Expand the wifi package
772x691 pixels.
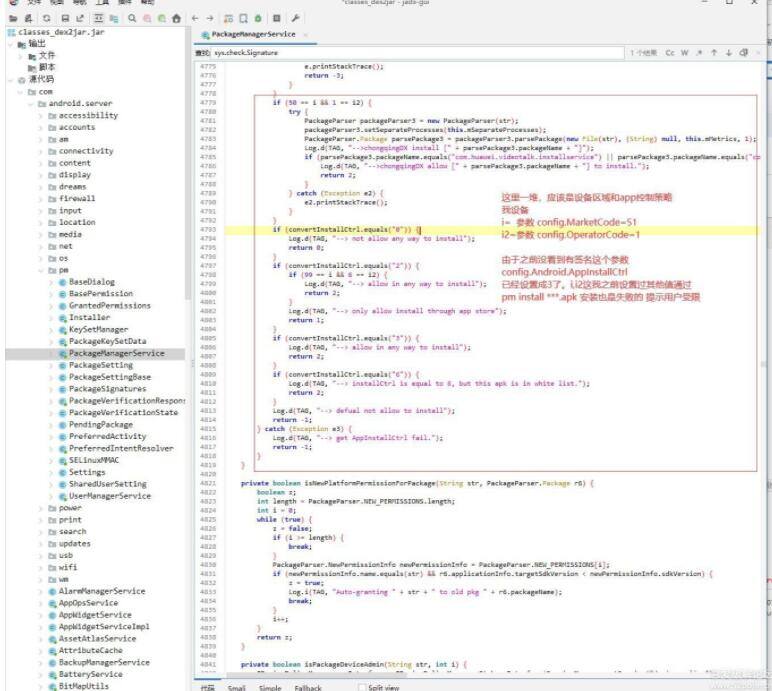click(41, 568)
